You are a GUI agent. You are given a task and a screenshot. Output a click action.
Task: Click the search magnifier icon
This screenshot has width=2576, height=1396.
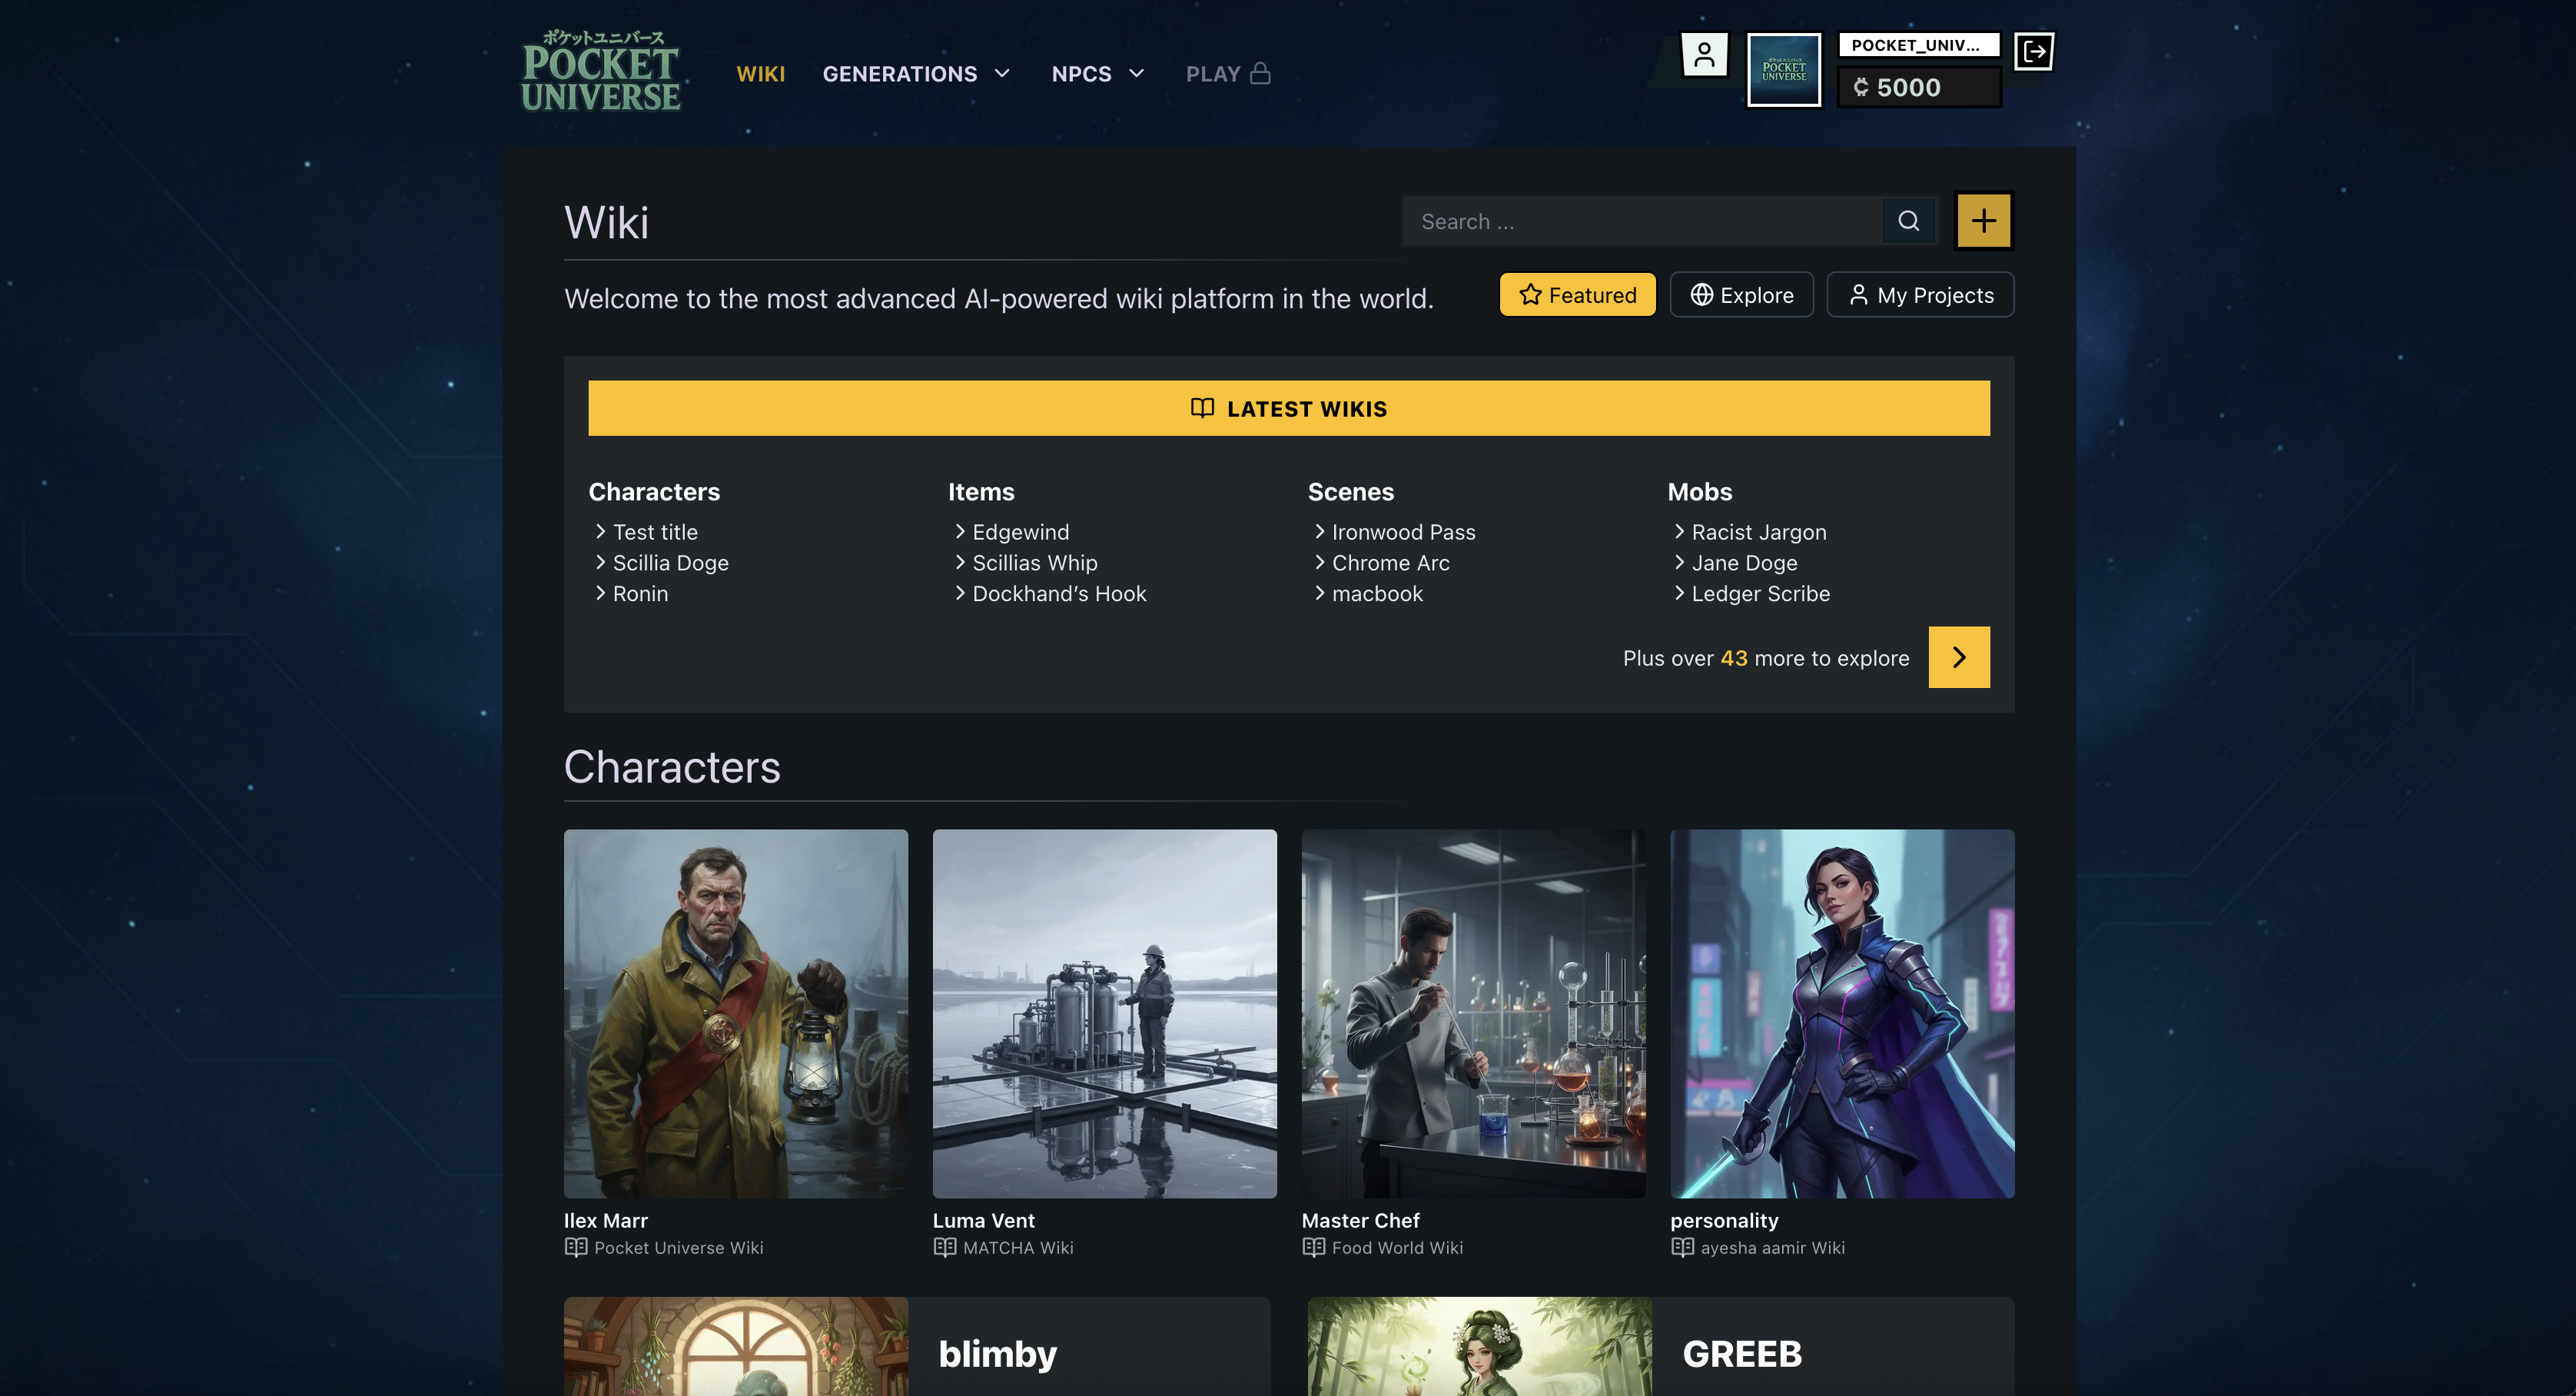(1908, 220)
